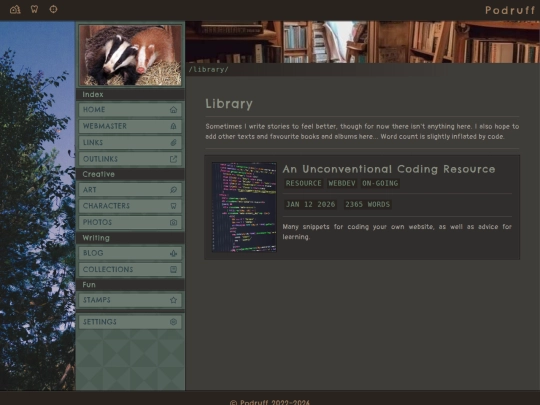Open the SETTINGS page
540x405 pixels.
(130, 322)
